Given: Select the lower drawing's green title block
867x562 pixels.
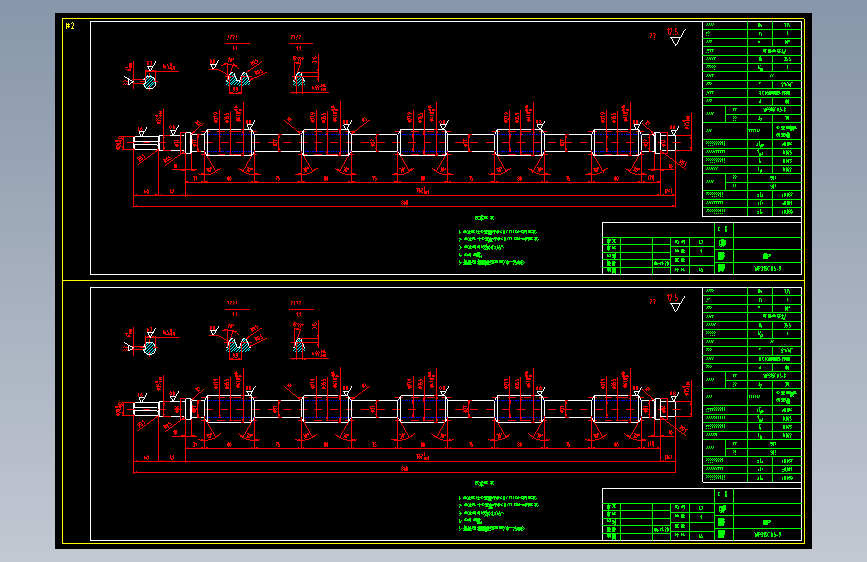Looking at the screenshot, I should pyautogui.click(x=702, y=514).
